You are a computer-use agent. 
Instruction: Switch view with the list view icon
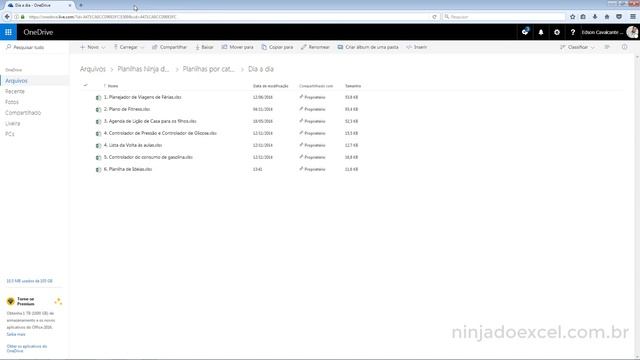click(x=607, y=47)
